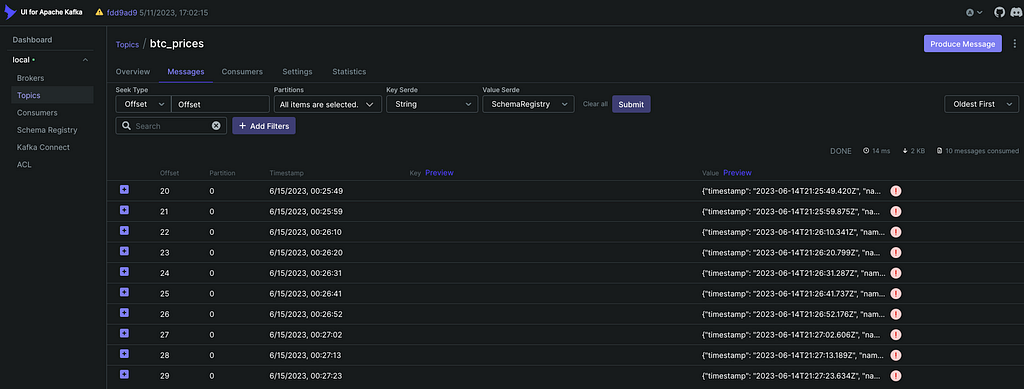This screenshot has width=1024, height=389.
Task: Switch to the Overview tab
Action: click(133, 72)
